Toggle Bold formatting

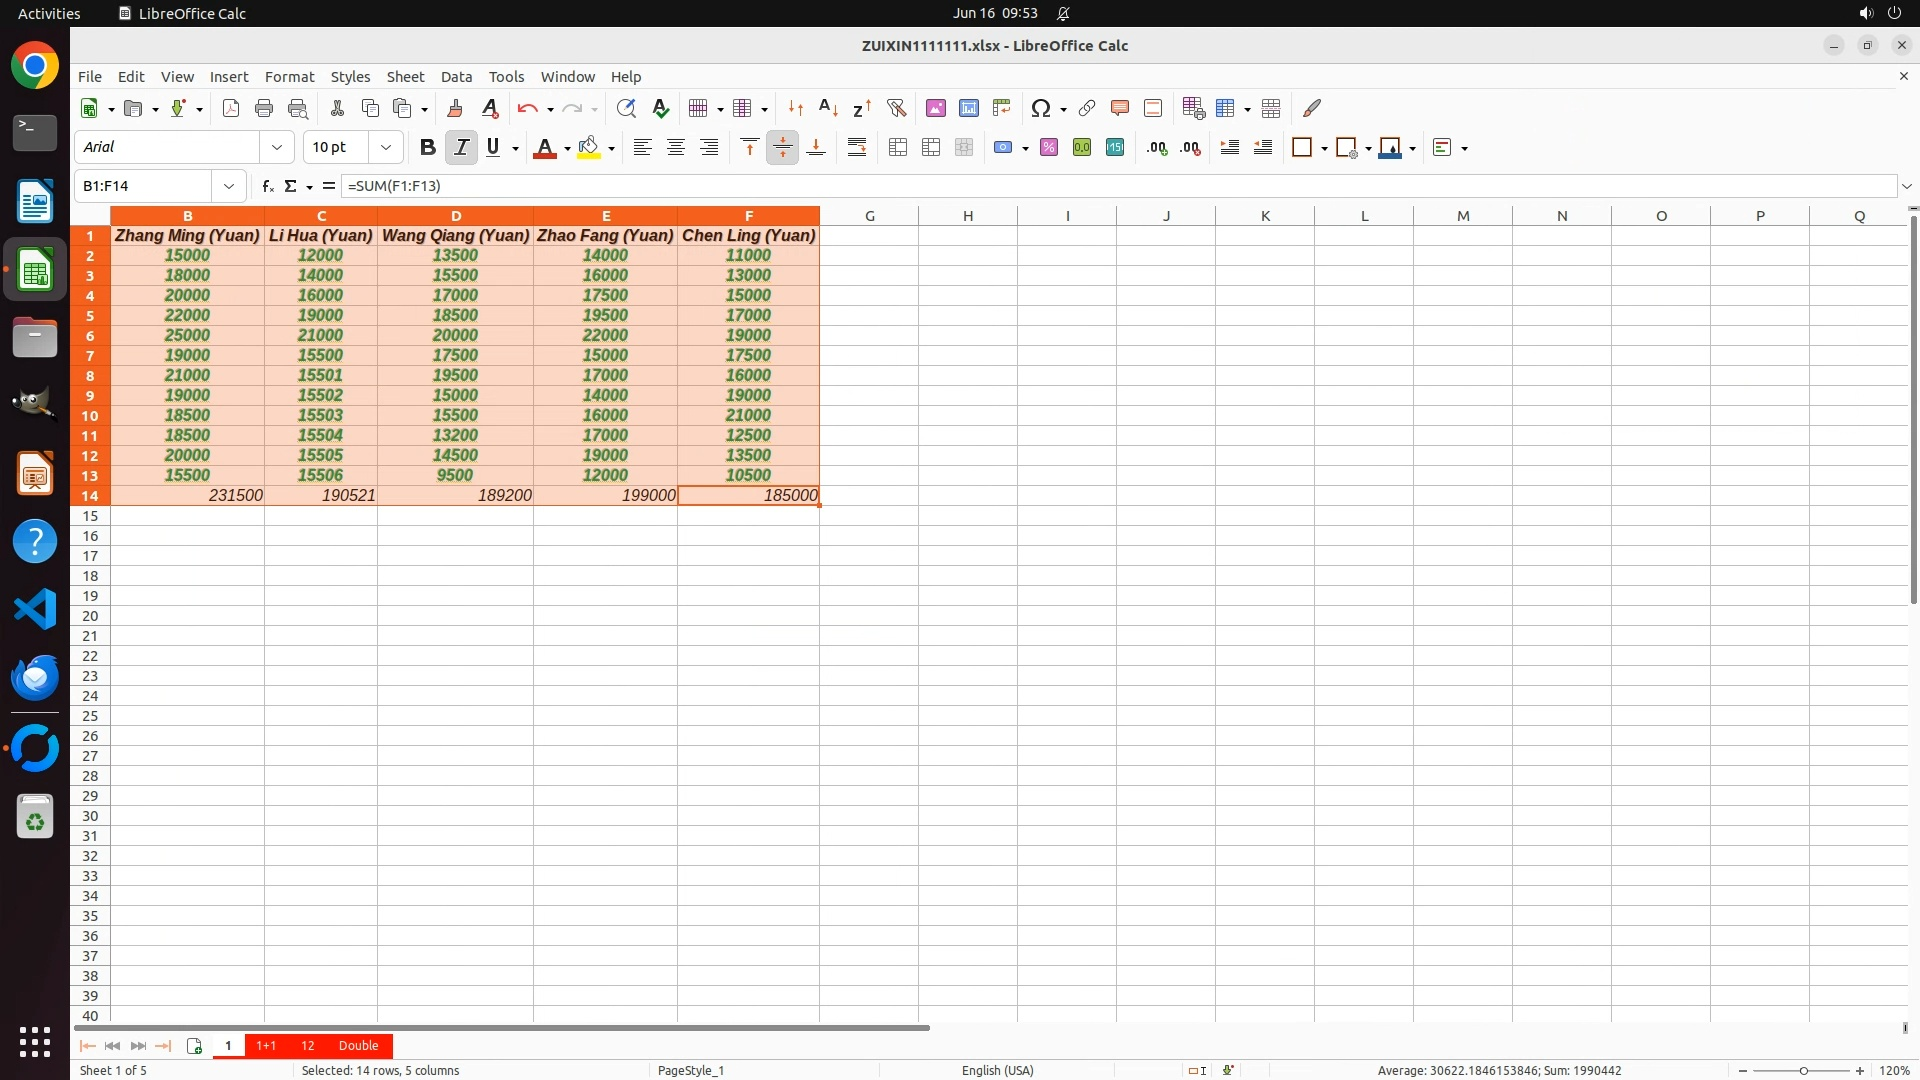[427, 147]
